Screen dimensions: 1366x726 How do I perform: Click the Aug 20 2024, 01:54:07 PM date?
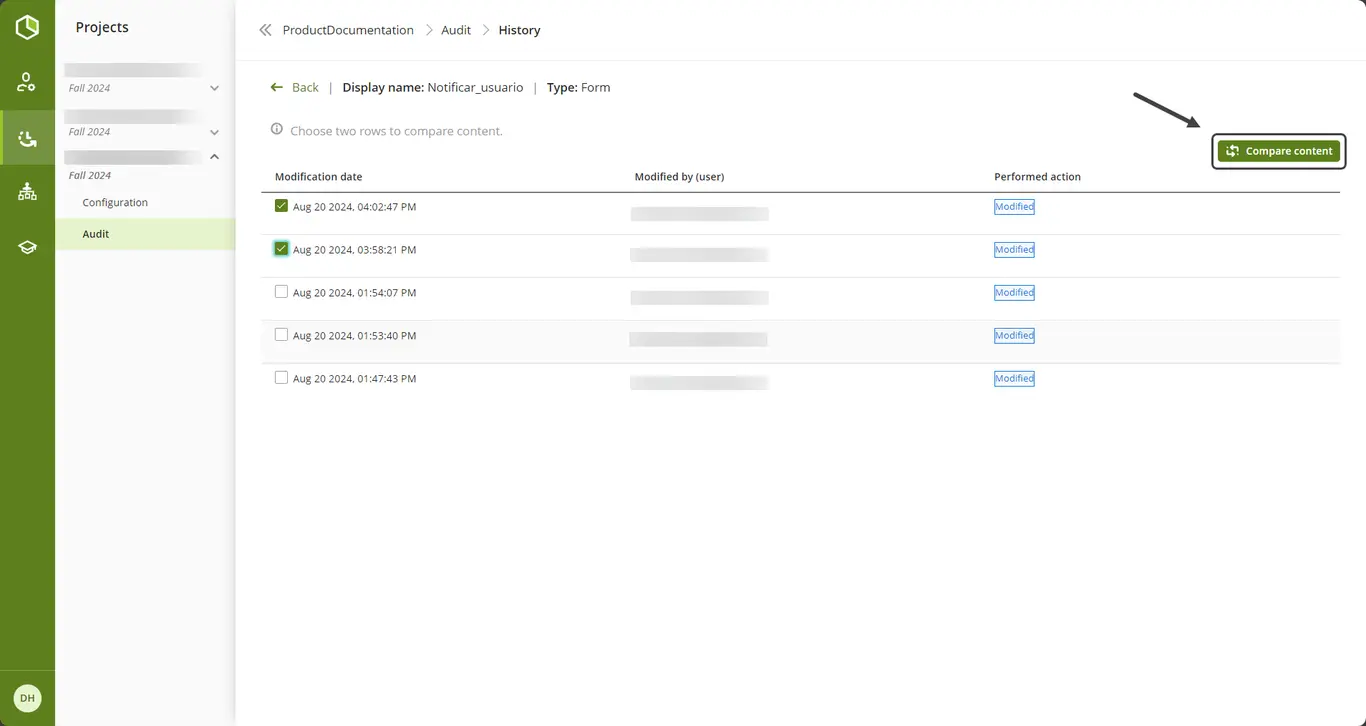point(354,293)
